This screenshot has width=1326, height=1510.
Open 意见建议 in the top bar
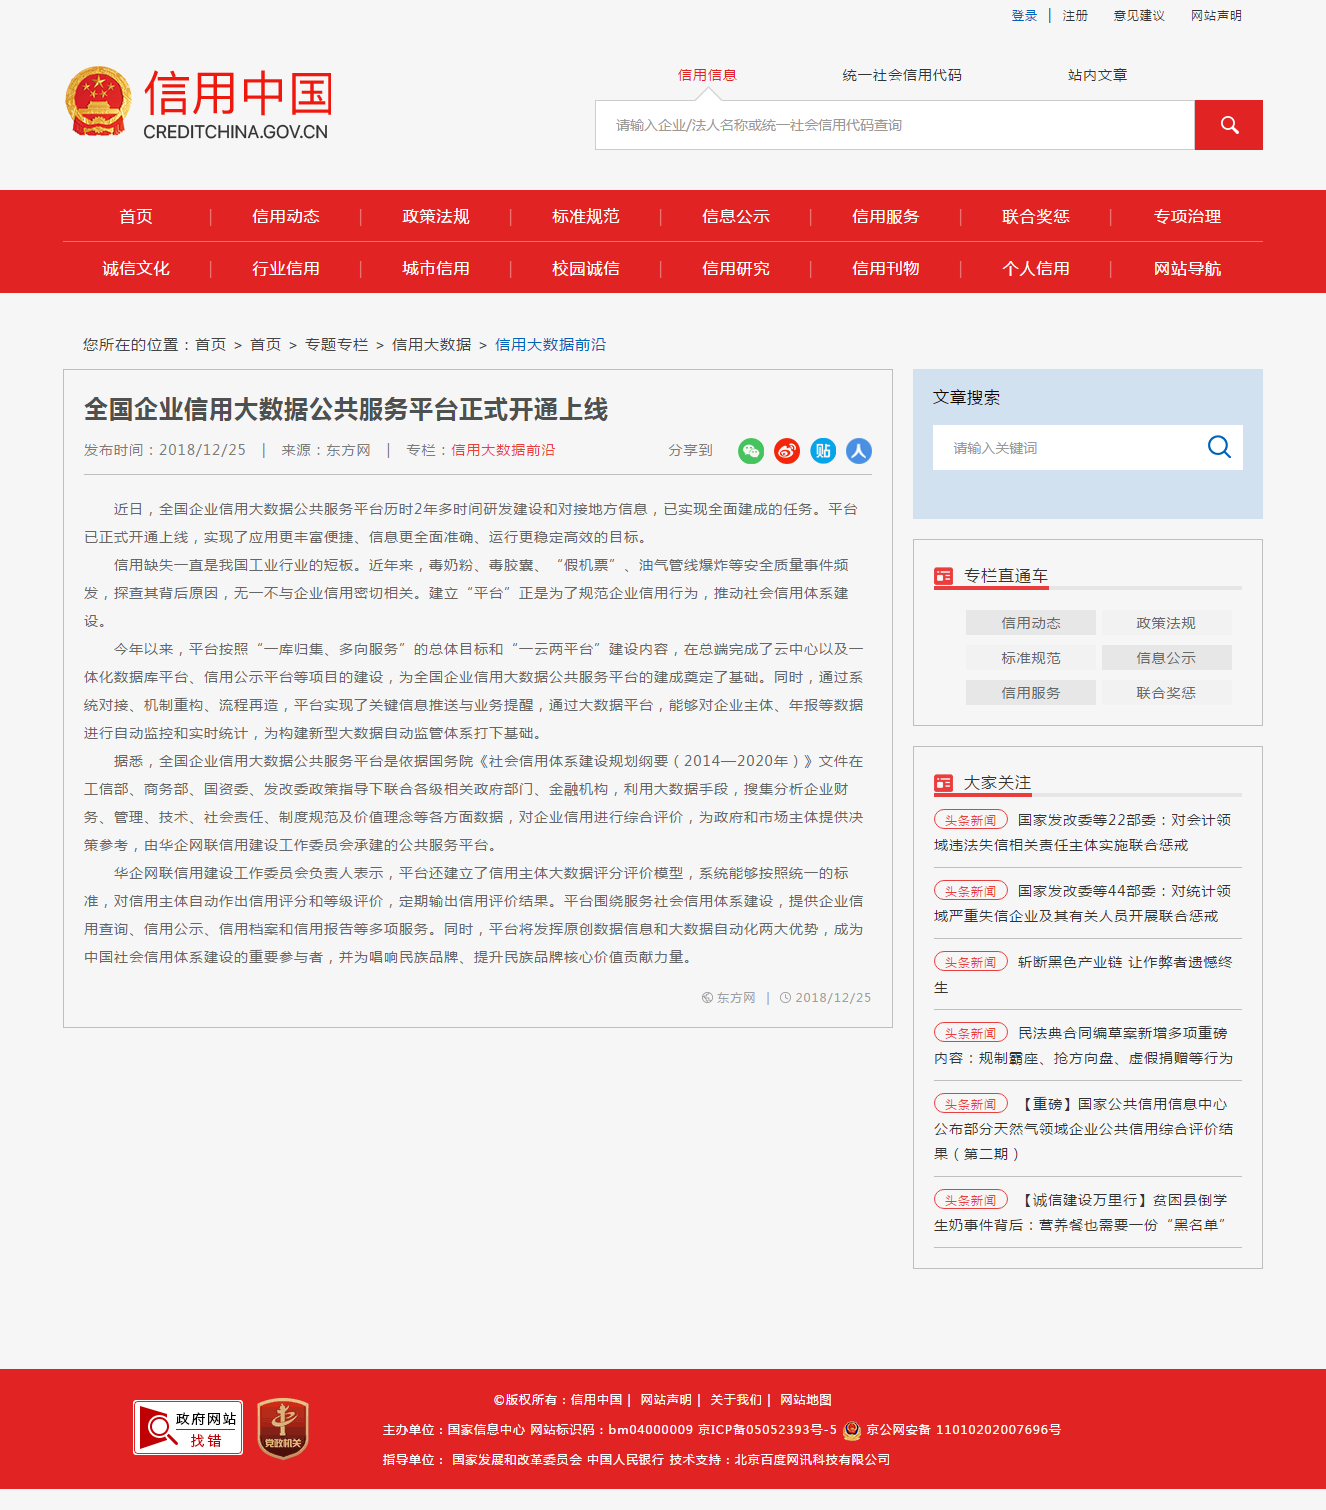(x=1139, y=15)
